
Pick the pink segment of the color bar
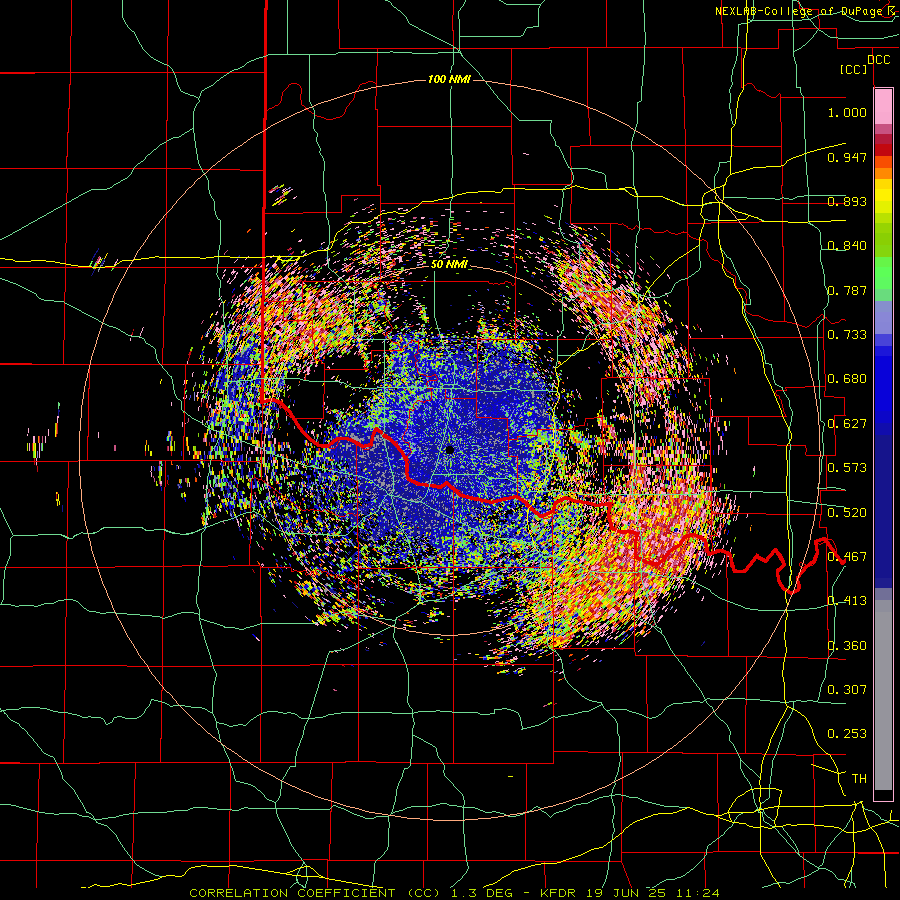pos(883,107)
